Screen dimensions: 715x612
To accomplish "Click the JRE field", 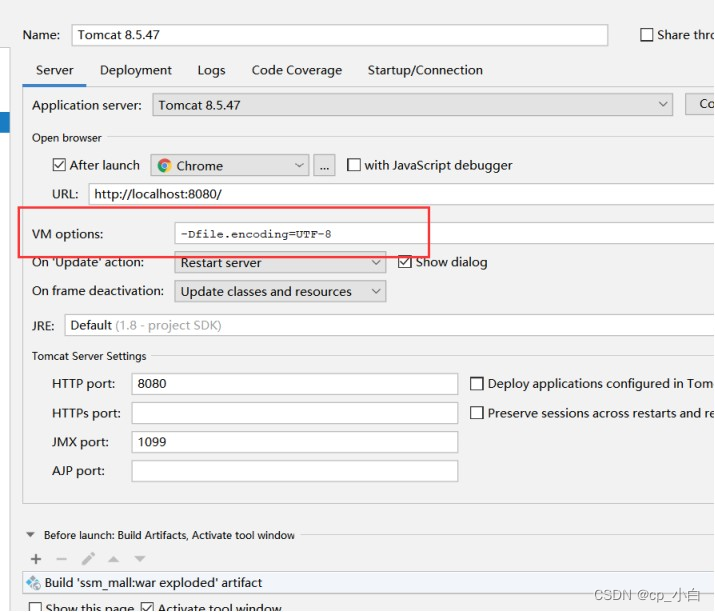I will (390, 325).
